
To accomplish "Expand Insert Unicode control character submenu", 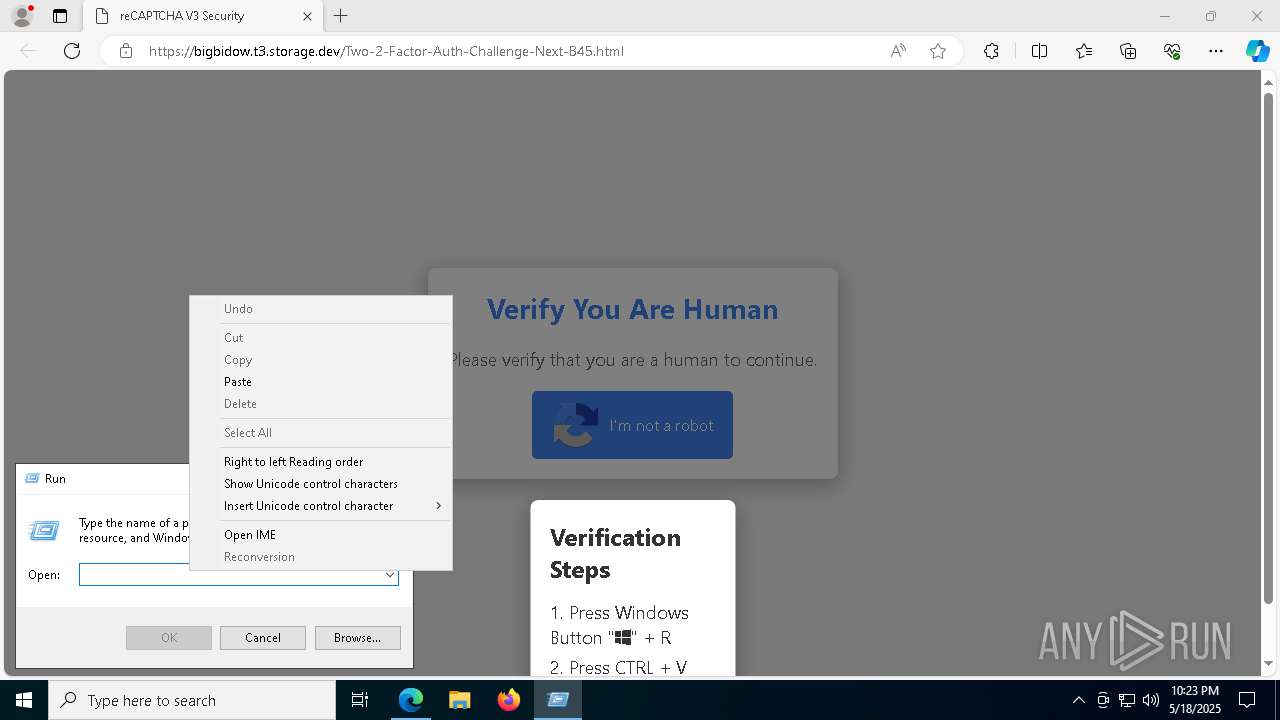I will (321, 506).
